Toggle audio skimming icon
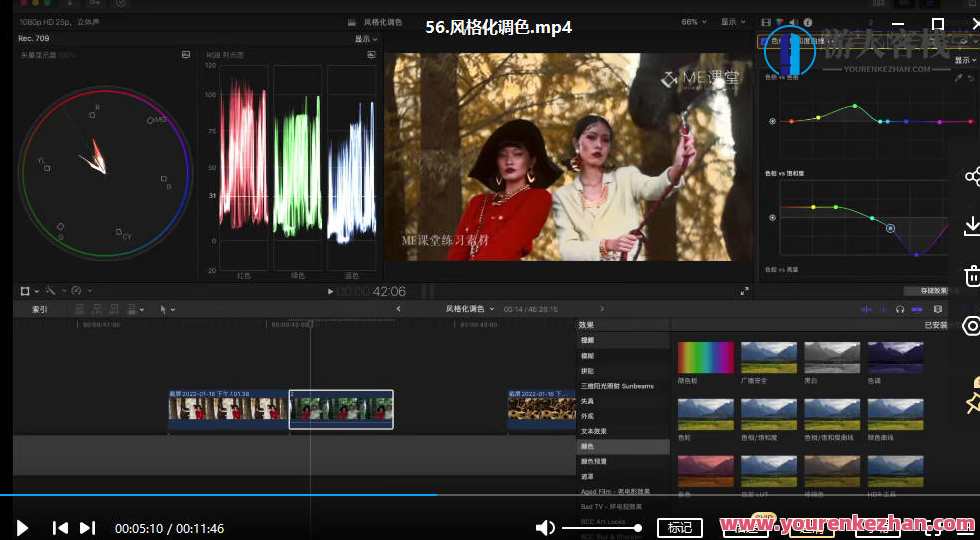This screenshot has width=980, height=540. tap(883, 309)
